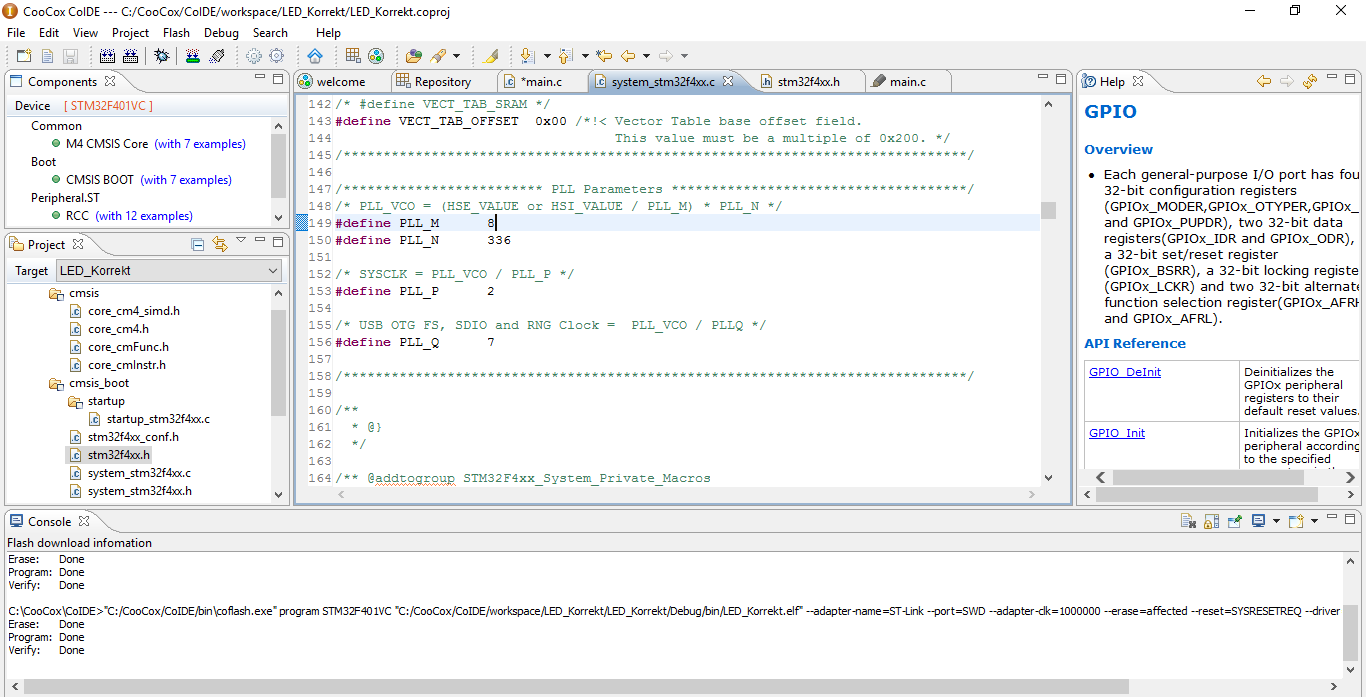
Task: Click the PLL_M value 8 in the editor
Action: (x=491, y=223)
